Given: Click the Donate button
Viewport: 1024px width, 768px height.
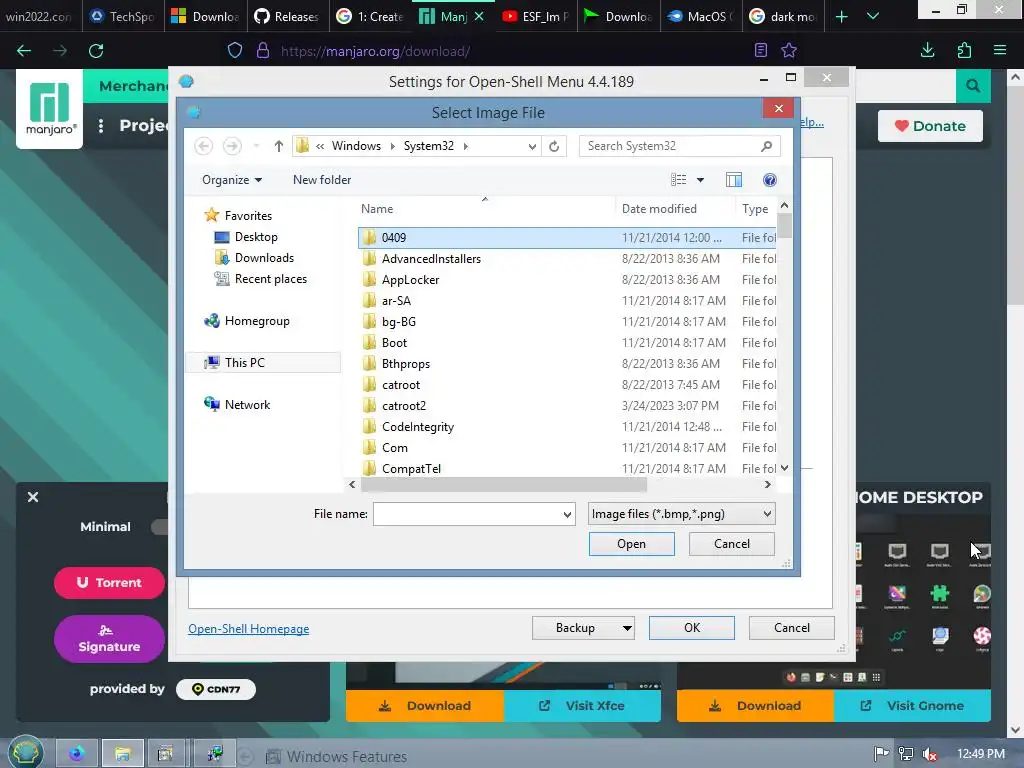Looking at the screenshot, I should click(930, 126).
